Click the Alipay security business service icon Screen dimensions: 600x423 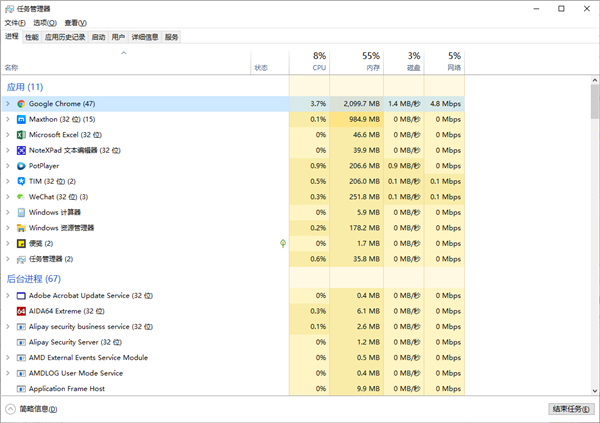(21, 327)
